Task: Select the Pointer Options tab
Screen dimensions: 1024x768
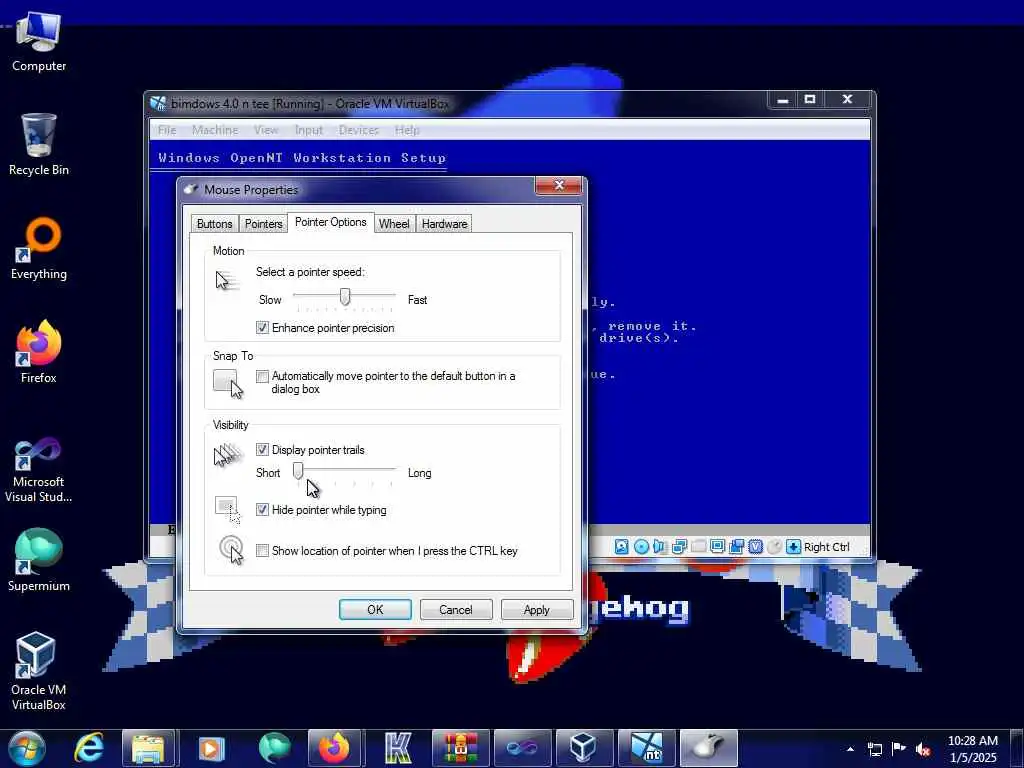Action: (330, 222)
